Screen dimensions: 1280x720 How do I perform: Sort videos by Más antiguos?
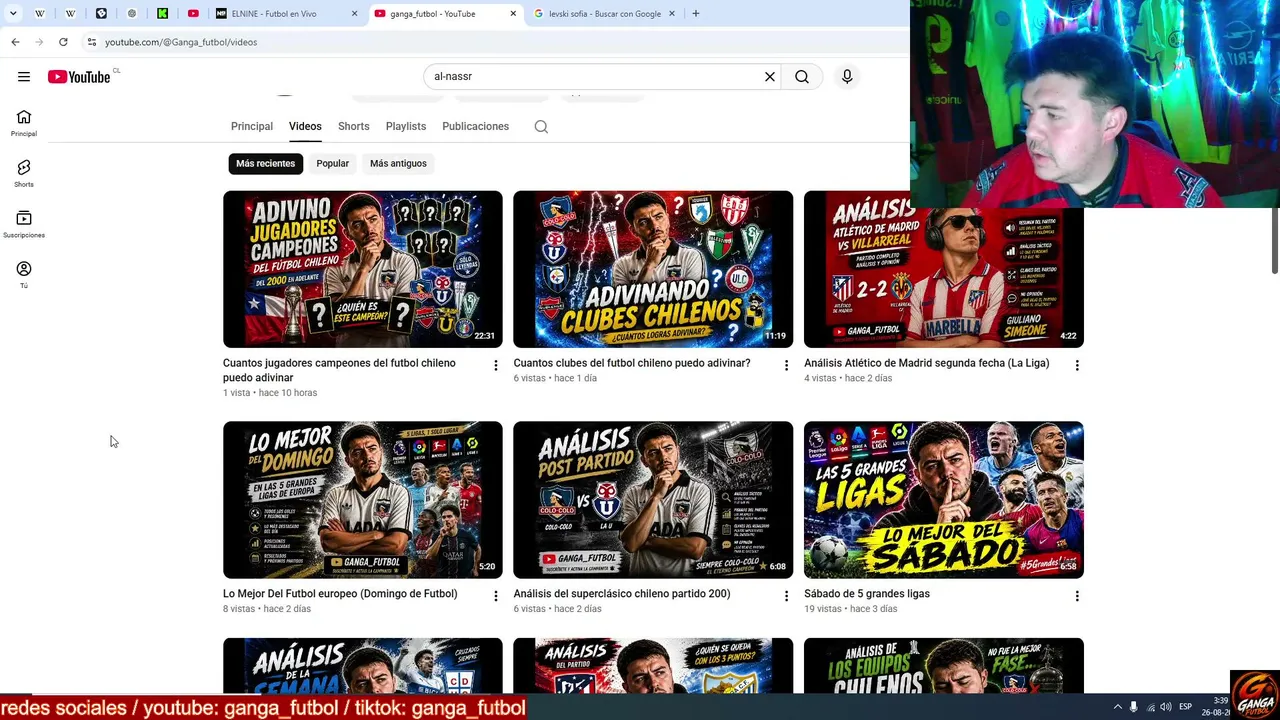pyautogui.click(x=398, y=164)
